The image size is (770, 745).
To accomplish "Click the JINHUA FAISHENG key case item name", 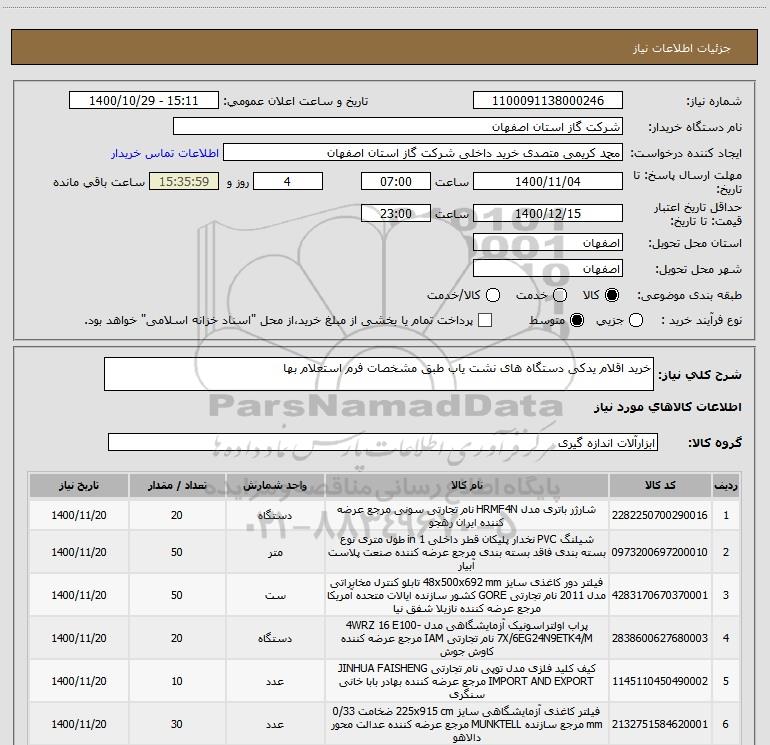I will coord(467,681).
